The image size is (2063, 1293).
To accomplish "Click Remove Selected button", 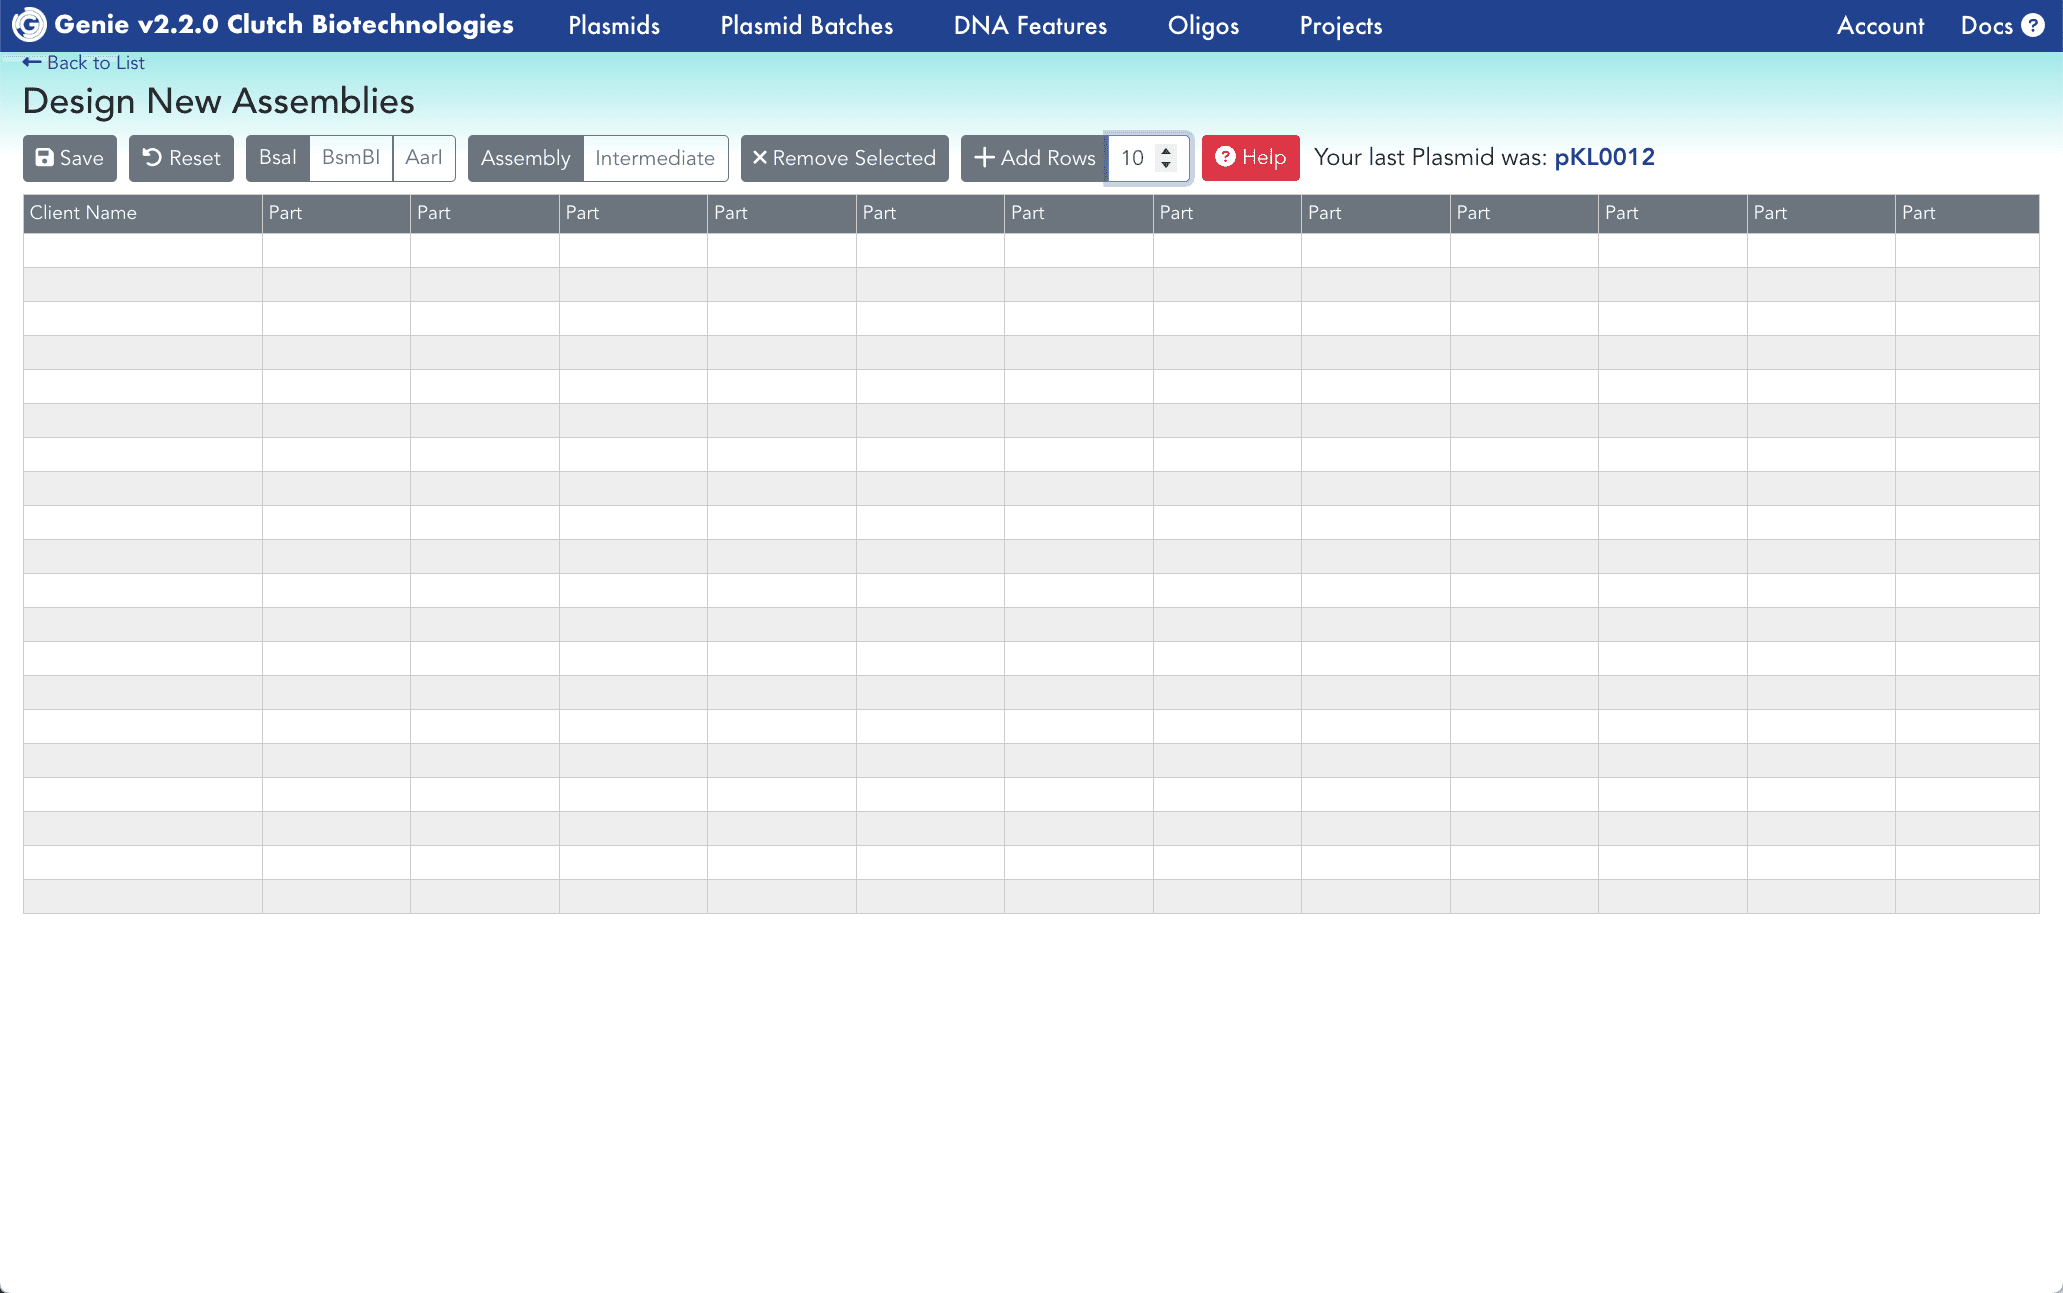I will (844, 158).
